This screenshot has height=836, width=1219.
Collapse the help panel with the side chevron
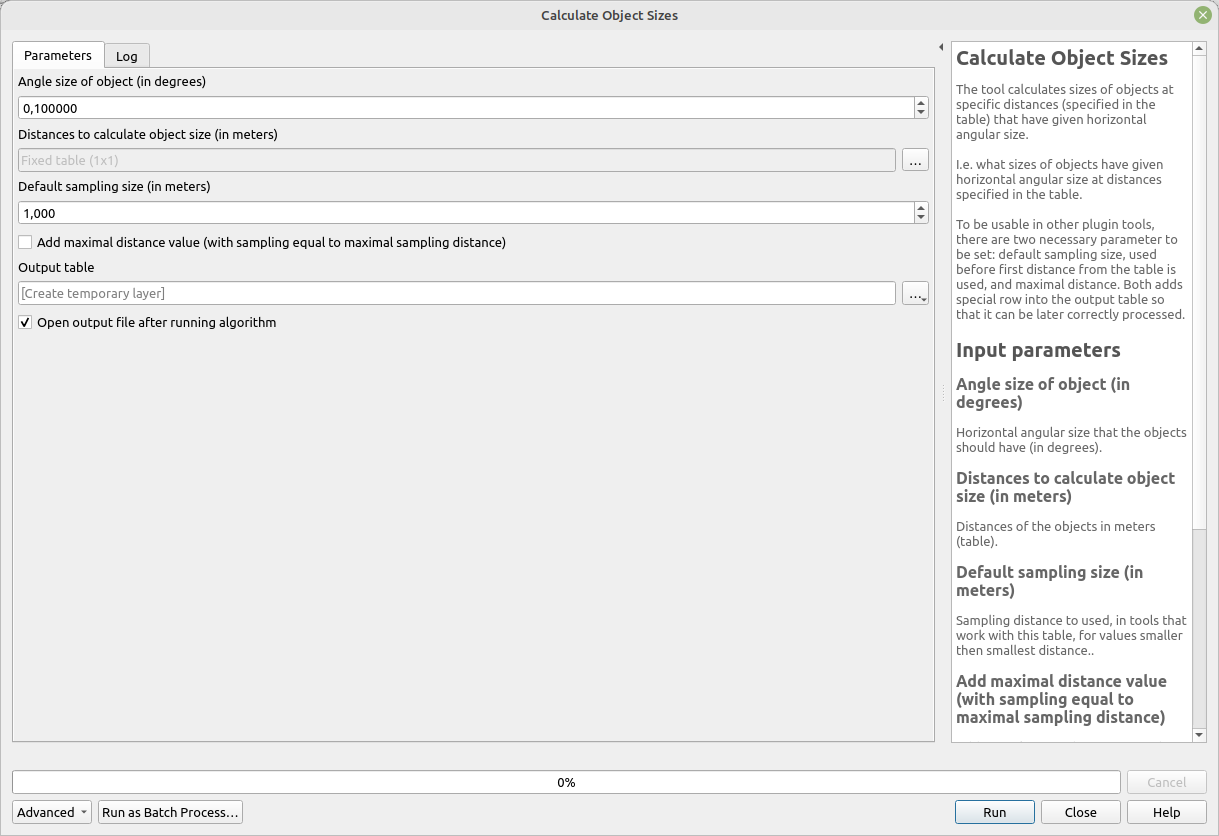(940, 46)
